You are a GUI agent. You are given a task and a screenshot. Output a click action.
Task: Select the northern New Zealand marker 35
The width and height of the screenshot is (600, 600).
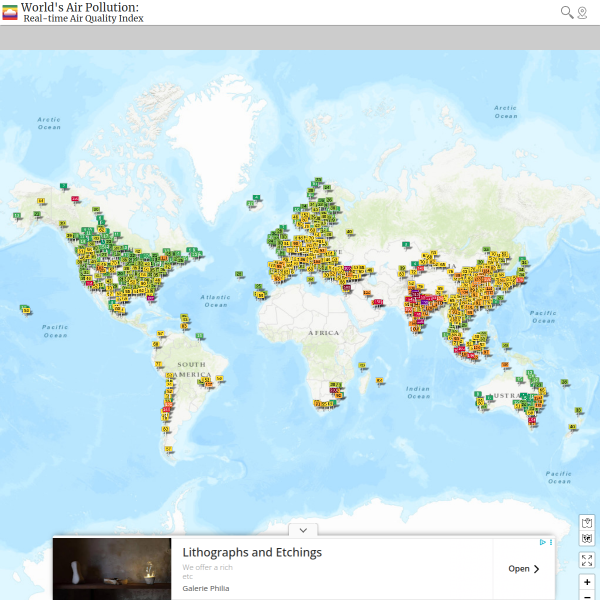point(579,410)
